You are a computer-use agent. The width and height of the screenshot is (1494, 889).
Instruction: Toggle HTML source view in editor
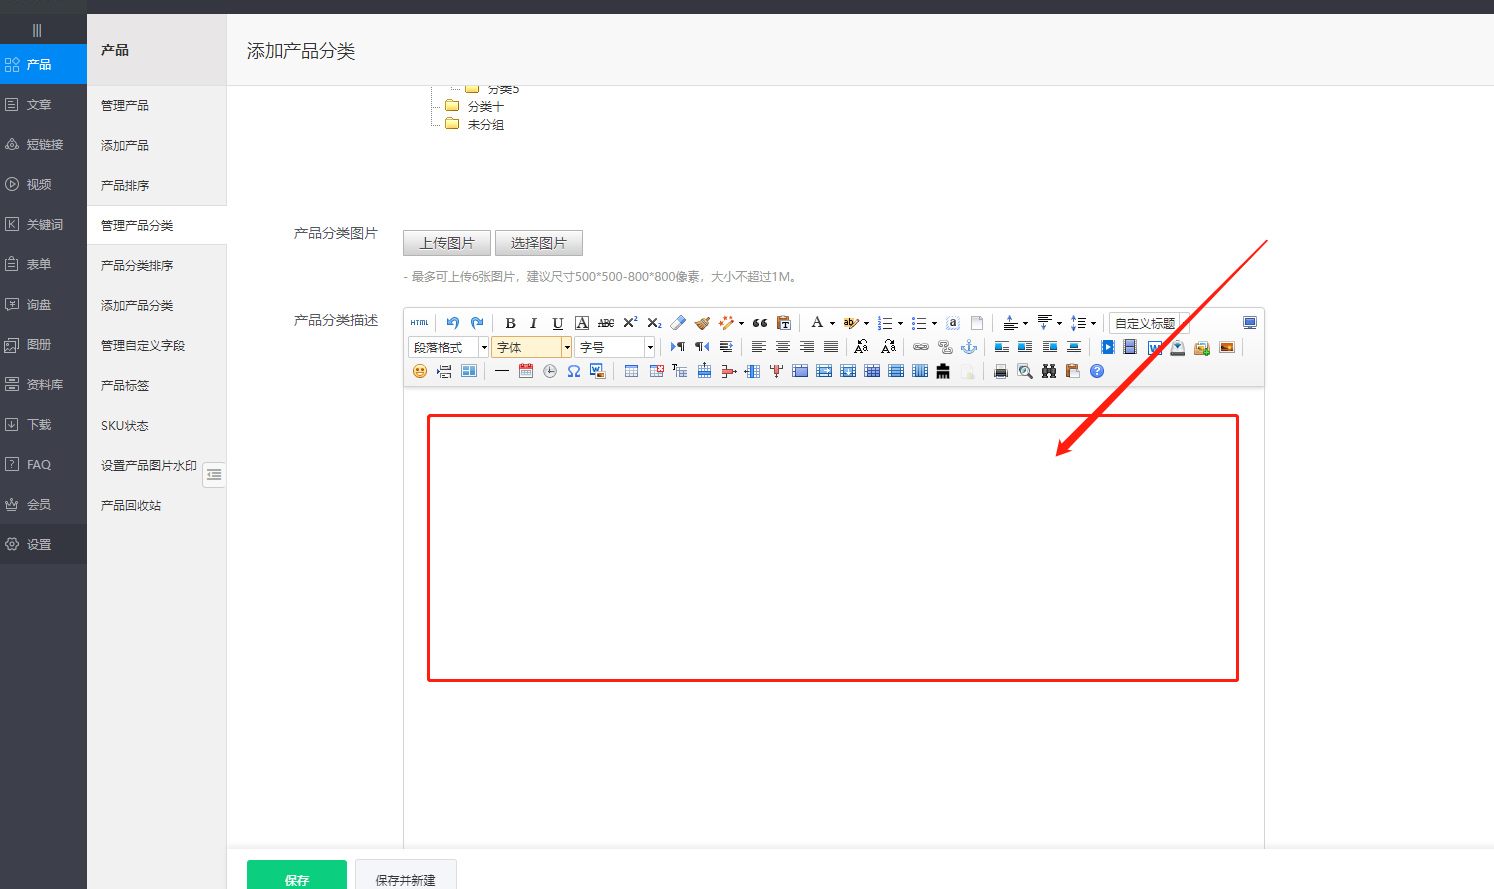click(419, 323)
